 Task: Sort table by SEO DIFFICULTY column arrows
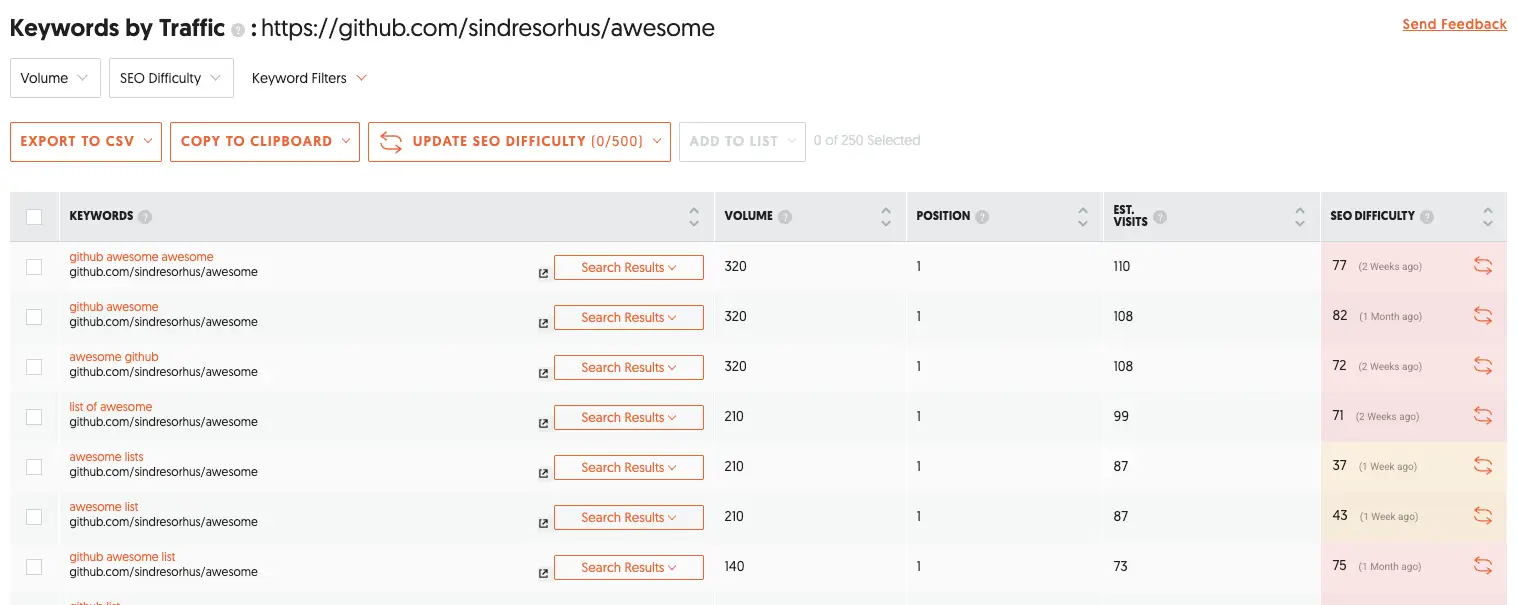(1488, 216)
